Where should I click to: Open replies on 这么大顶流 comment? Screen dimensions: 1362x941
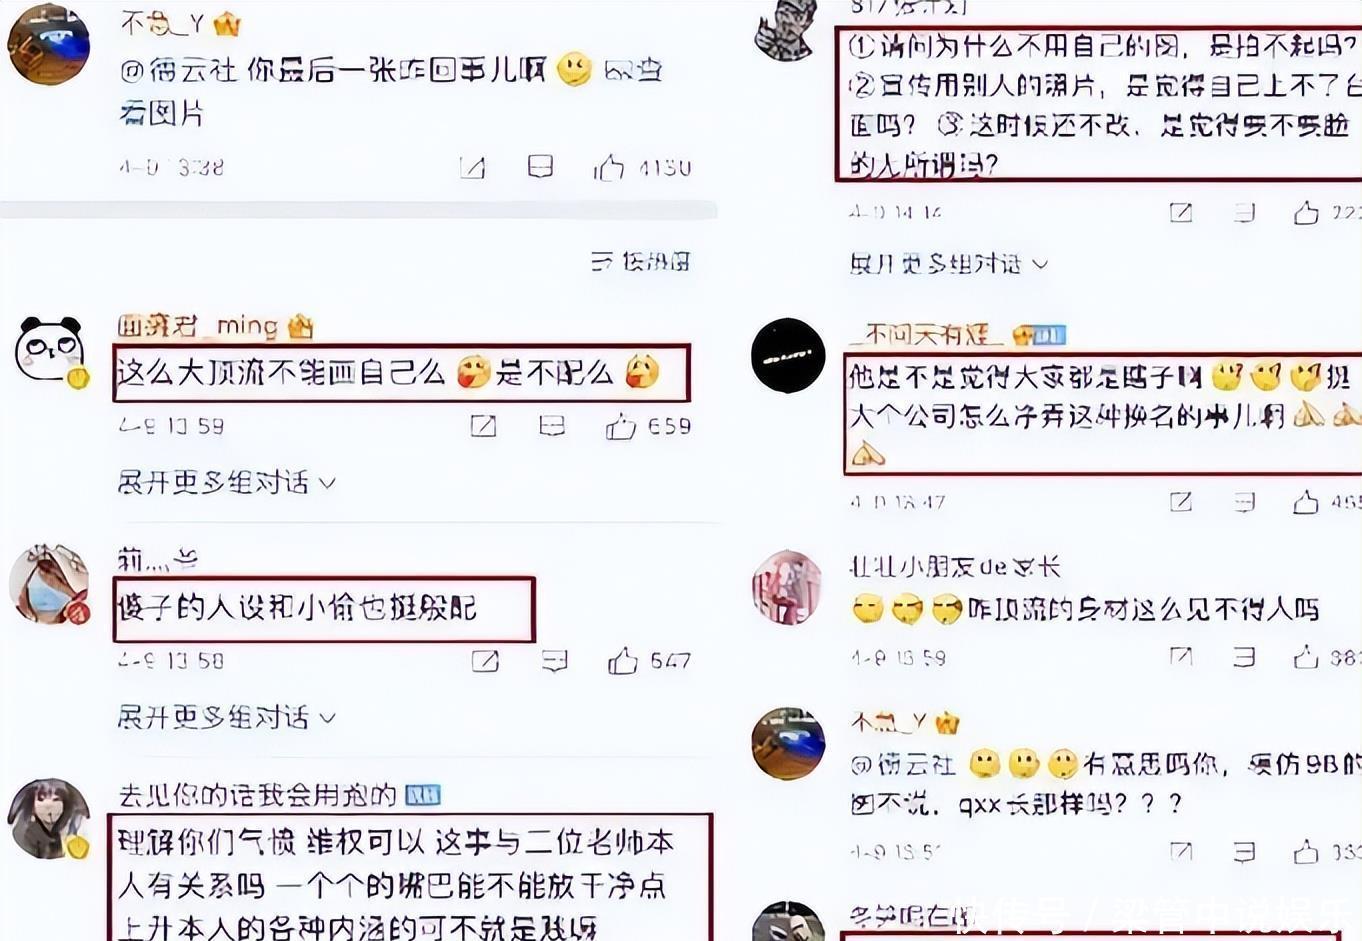(552, 427)
